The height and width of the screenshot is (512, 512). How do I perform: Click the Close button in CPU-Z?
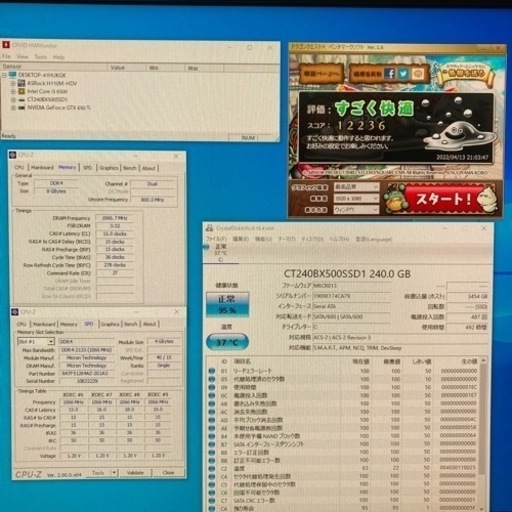(x=168, y=473)
